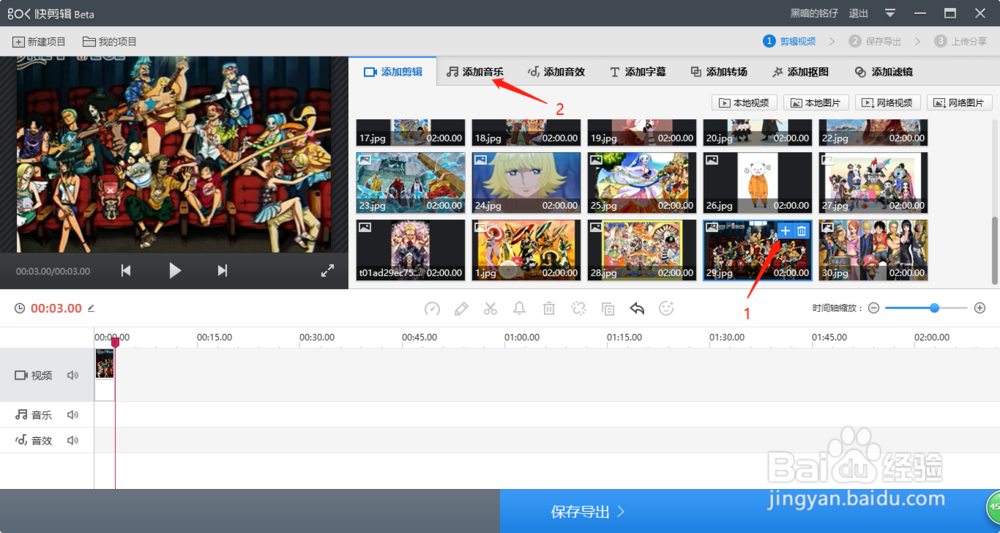1000x533 pixels.
Task: Jump to next clip in preview
Action: tap(222, 271)
